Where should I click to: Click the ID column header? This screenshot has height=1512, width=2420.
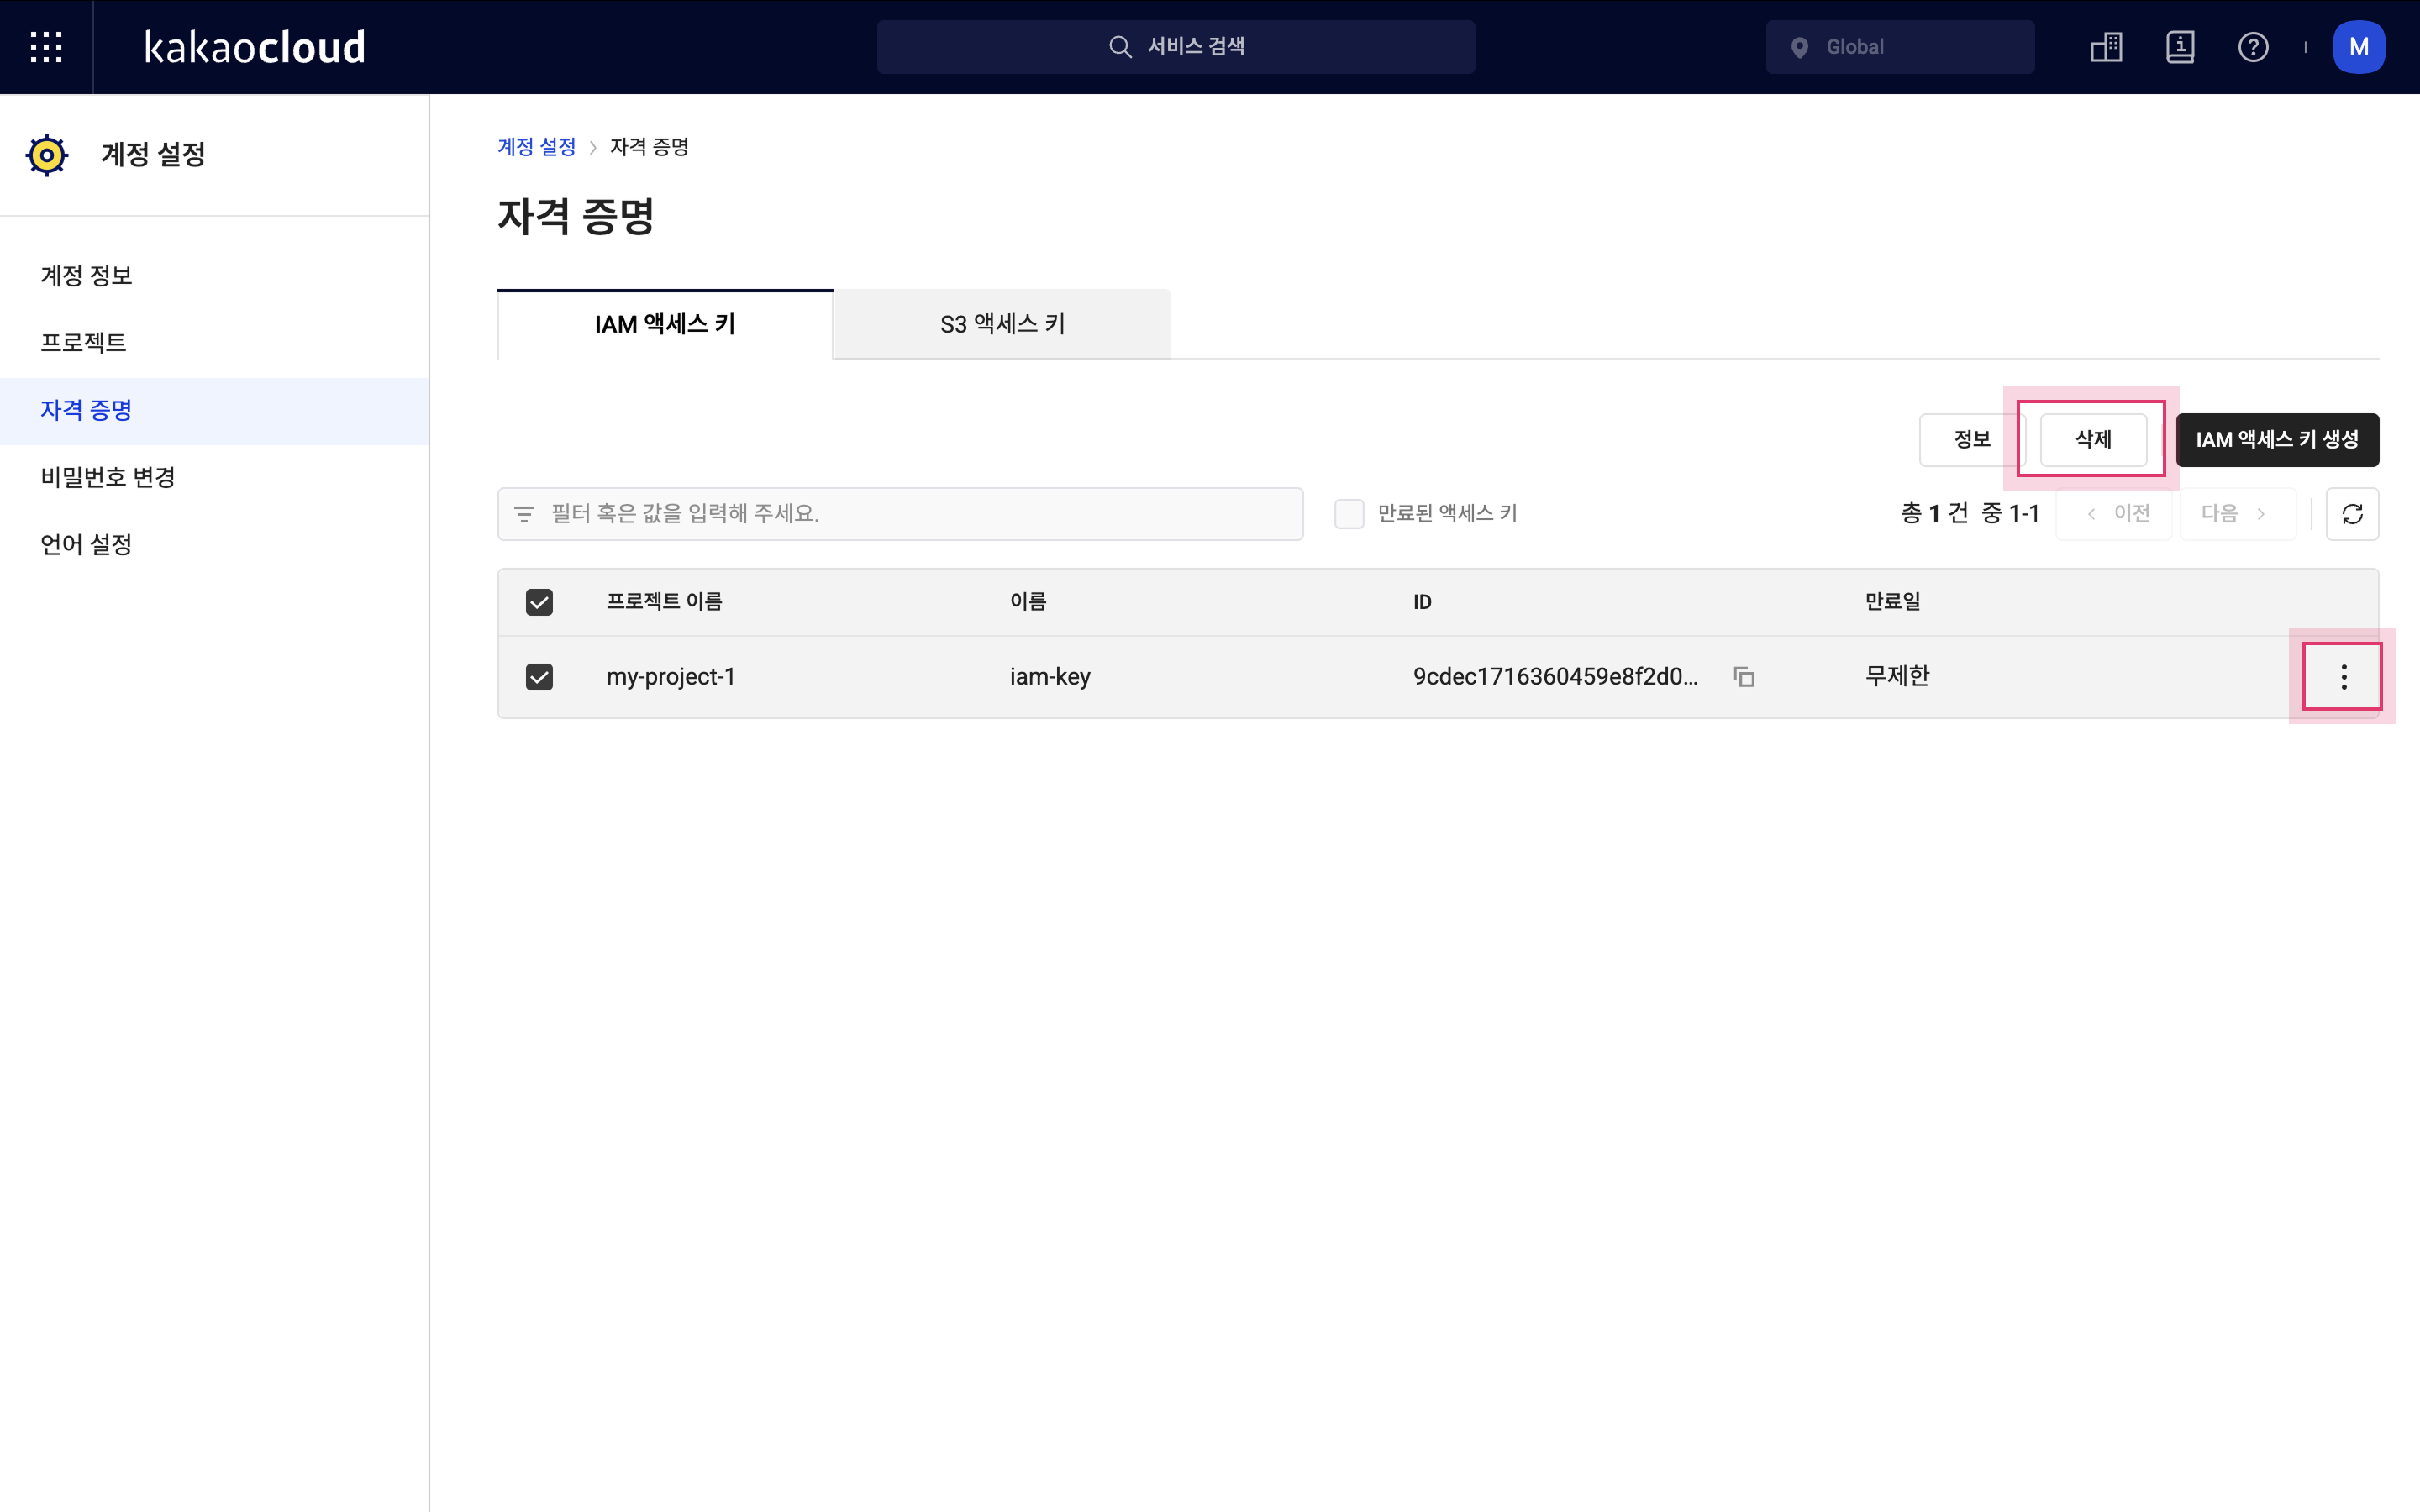click(x=1422, y=602)
